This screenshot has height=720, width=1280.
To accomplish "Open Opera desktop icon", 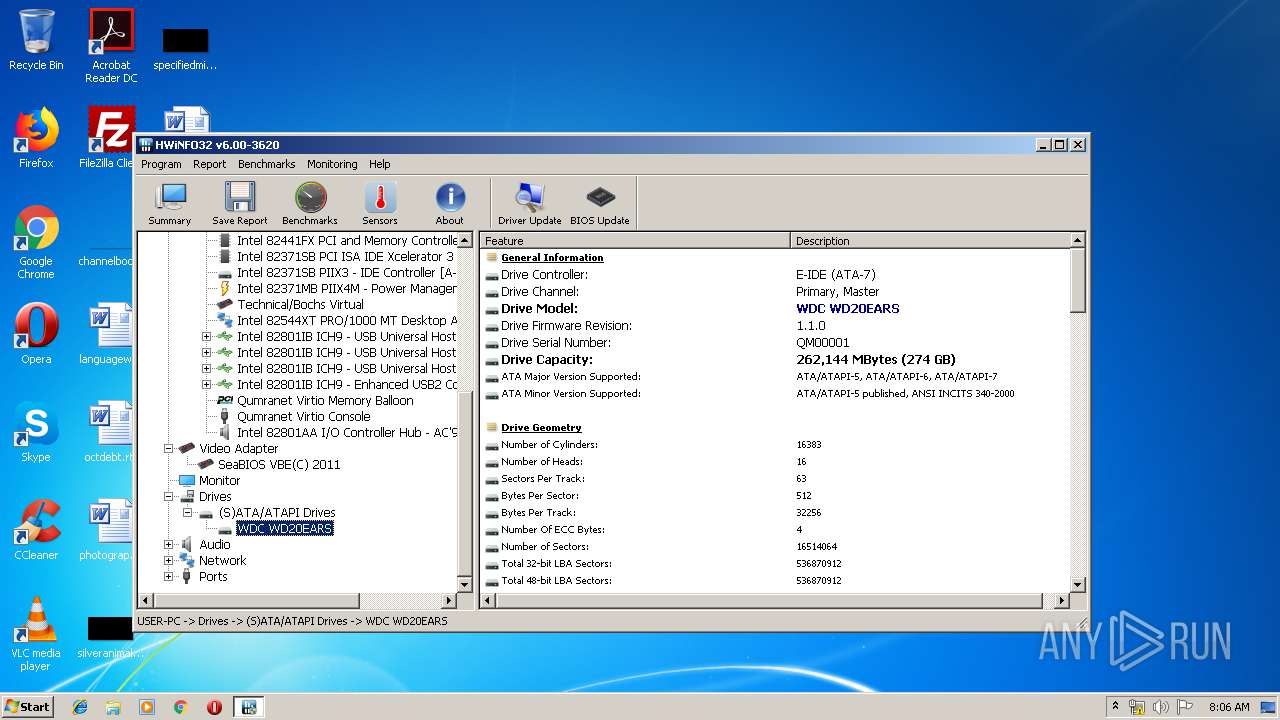I will point(36,335).
